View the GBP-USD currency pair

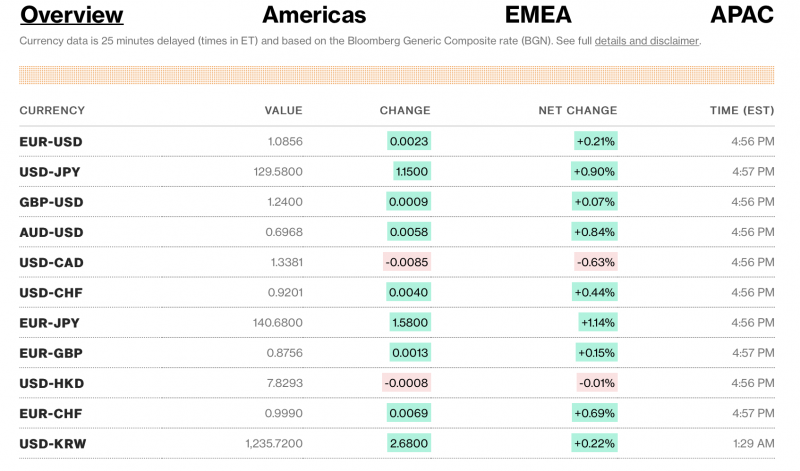point(51,202)
